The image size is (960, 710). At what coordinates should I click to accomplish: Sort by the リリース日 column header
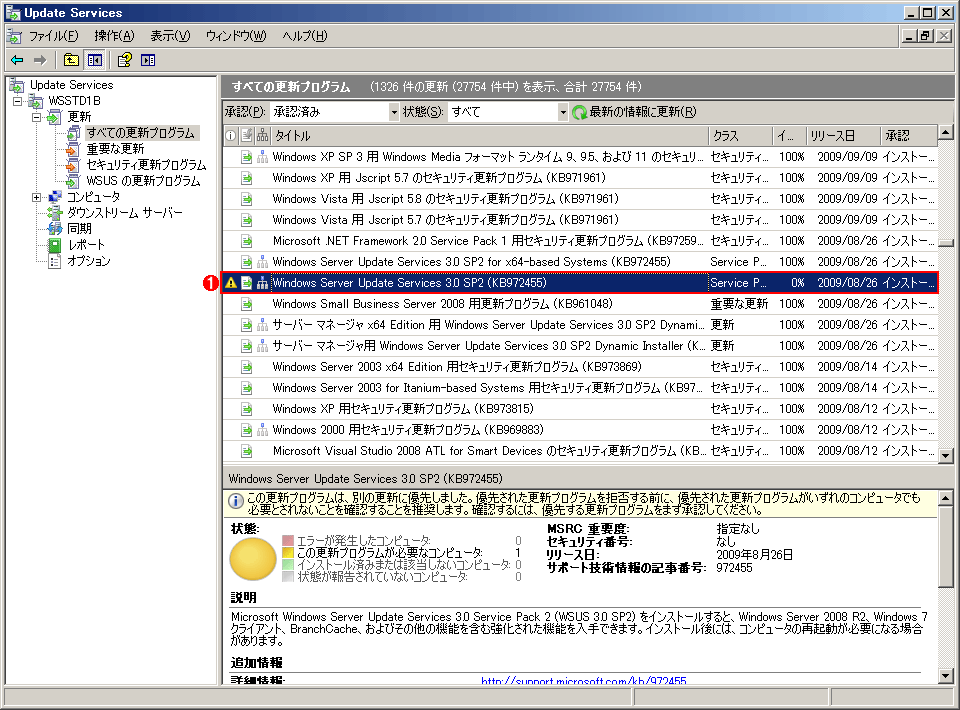tap(842, 135)
